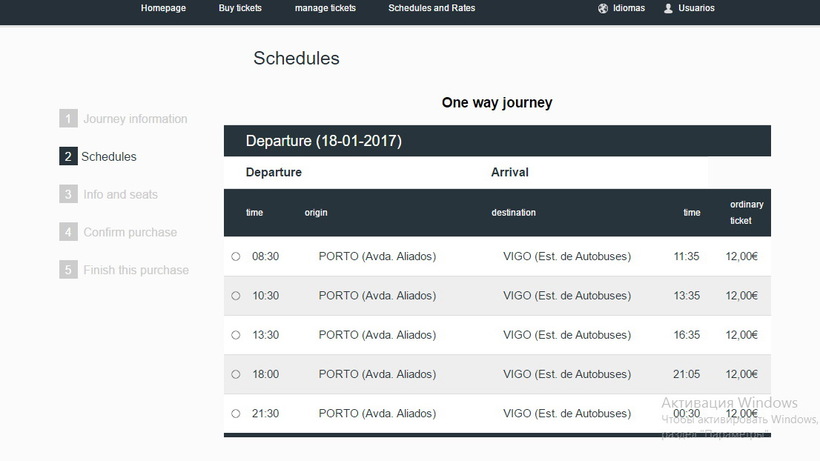Click the step 4 number box

coord(68,232)
